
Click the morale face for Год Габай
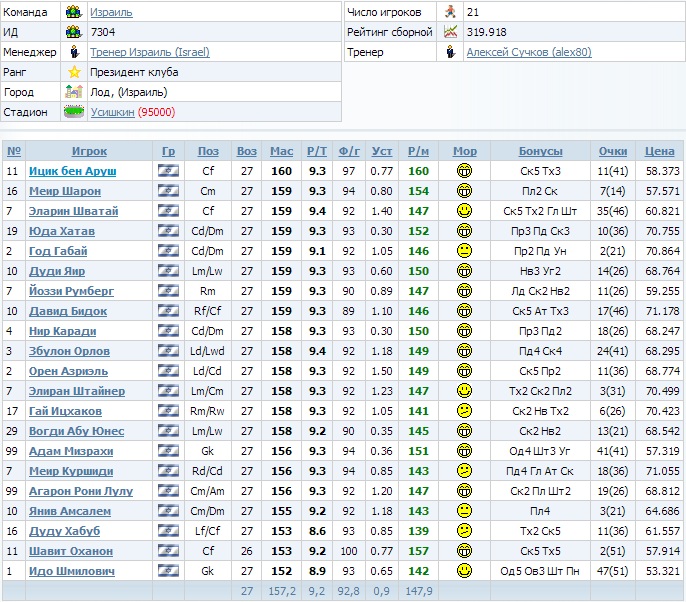pyautogui.click(x=464, y=251)
